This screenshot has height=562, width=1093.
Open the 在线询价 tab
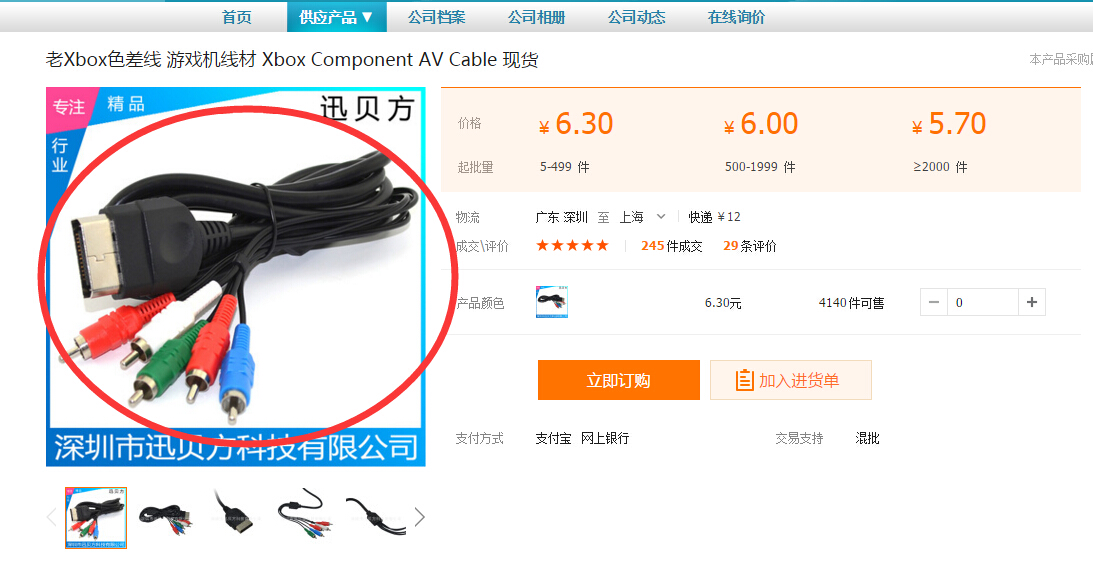coord(736,17)
